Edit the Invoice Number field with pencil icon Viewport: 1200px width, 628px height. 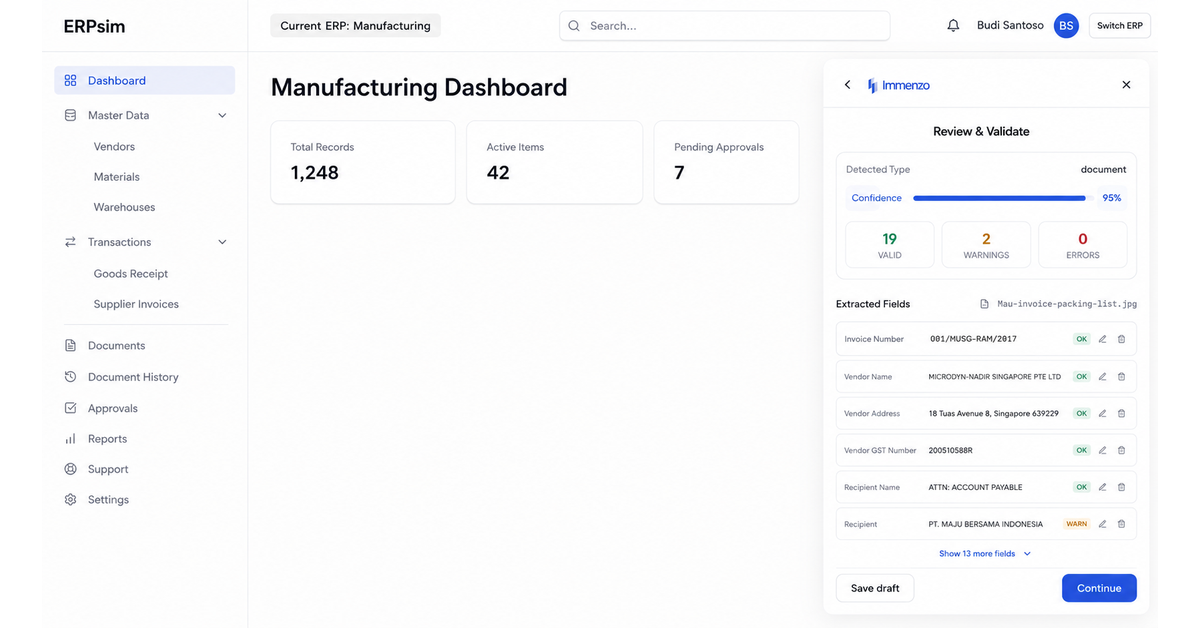1102,339
